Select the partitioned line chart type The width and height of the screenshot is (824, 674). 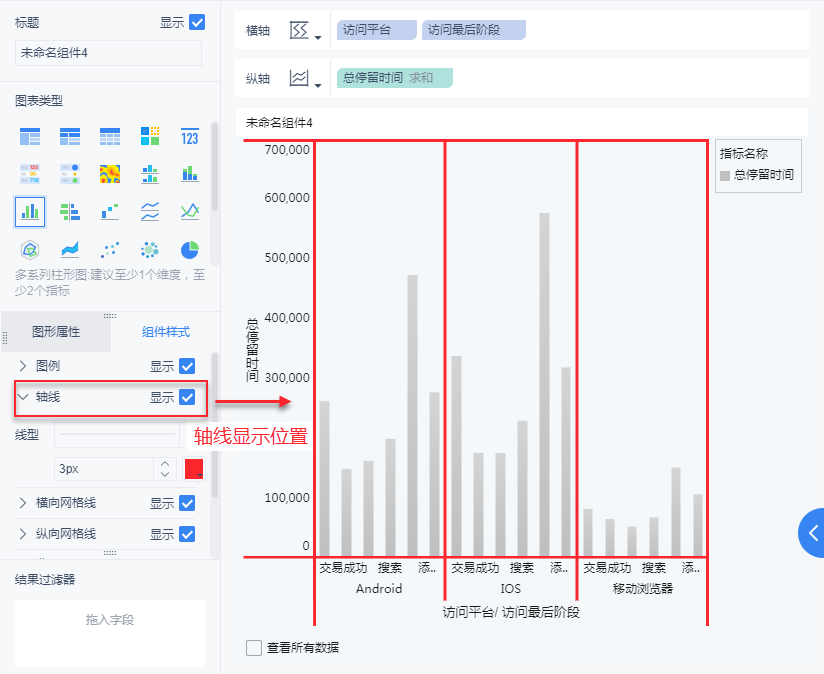pos(150,212)
